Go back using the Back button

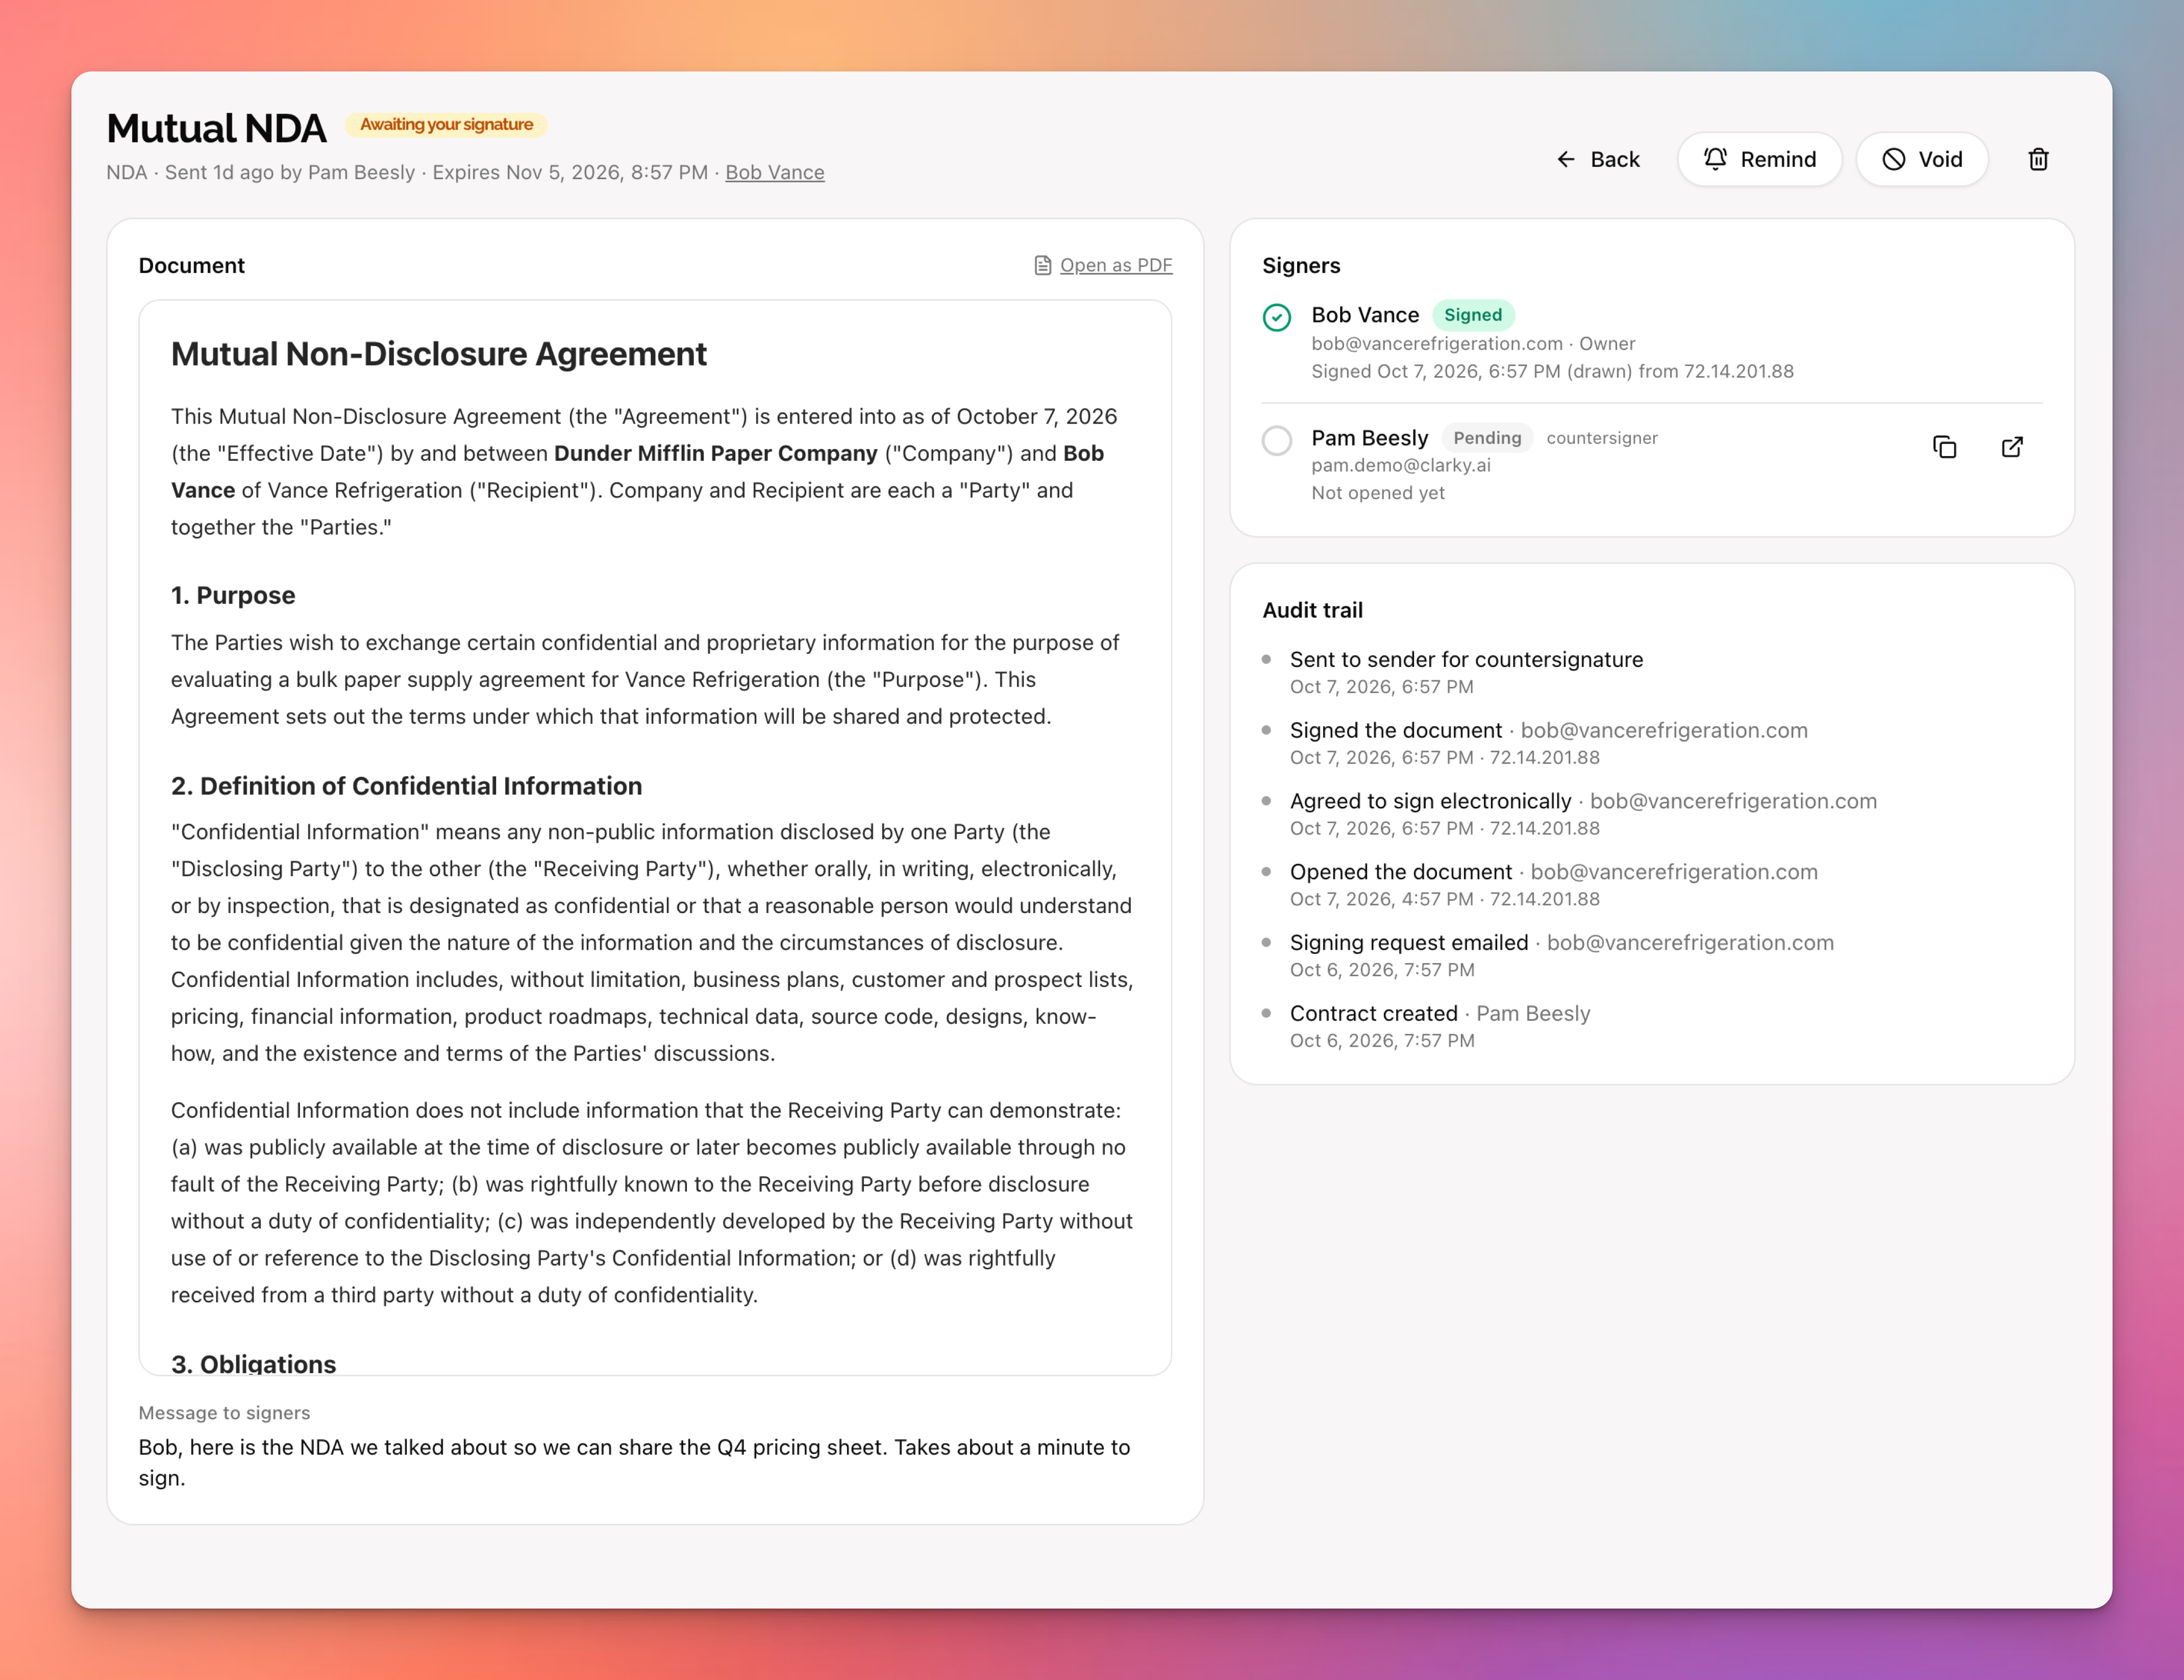(1598, 159)
